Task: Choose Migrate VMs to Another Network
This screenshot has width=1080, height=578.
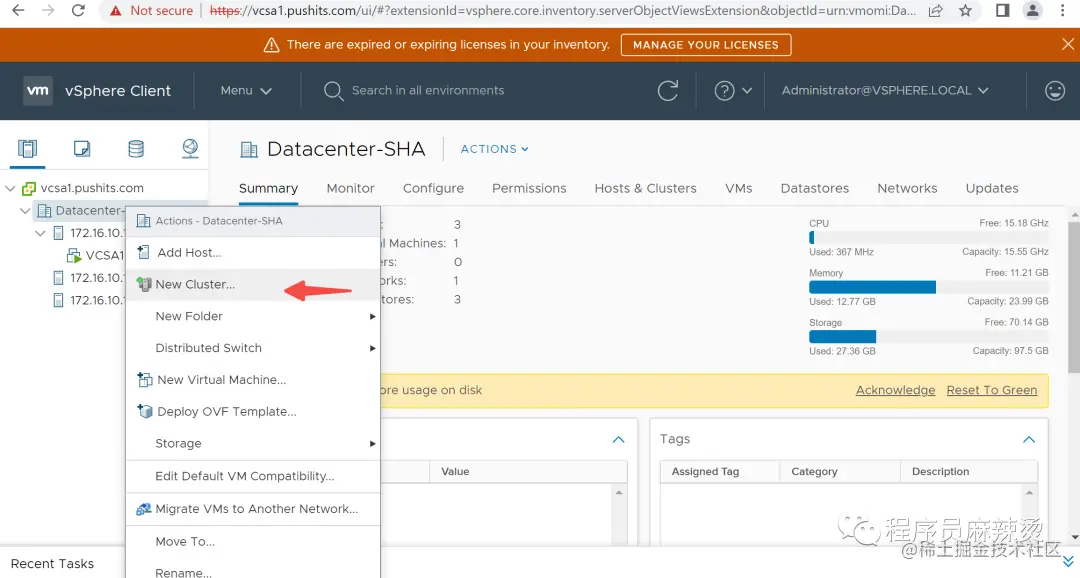Action: (x=253, y=509)
